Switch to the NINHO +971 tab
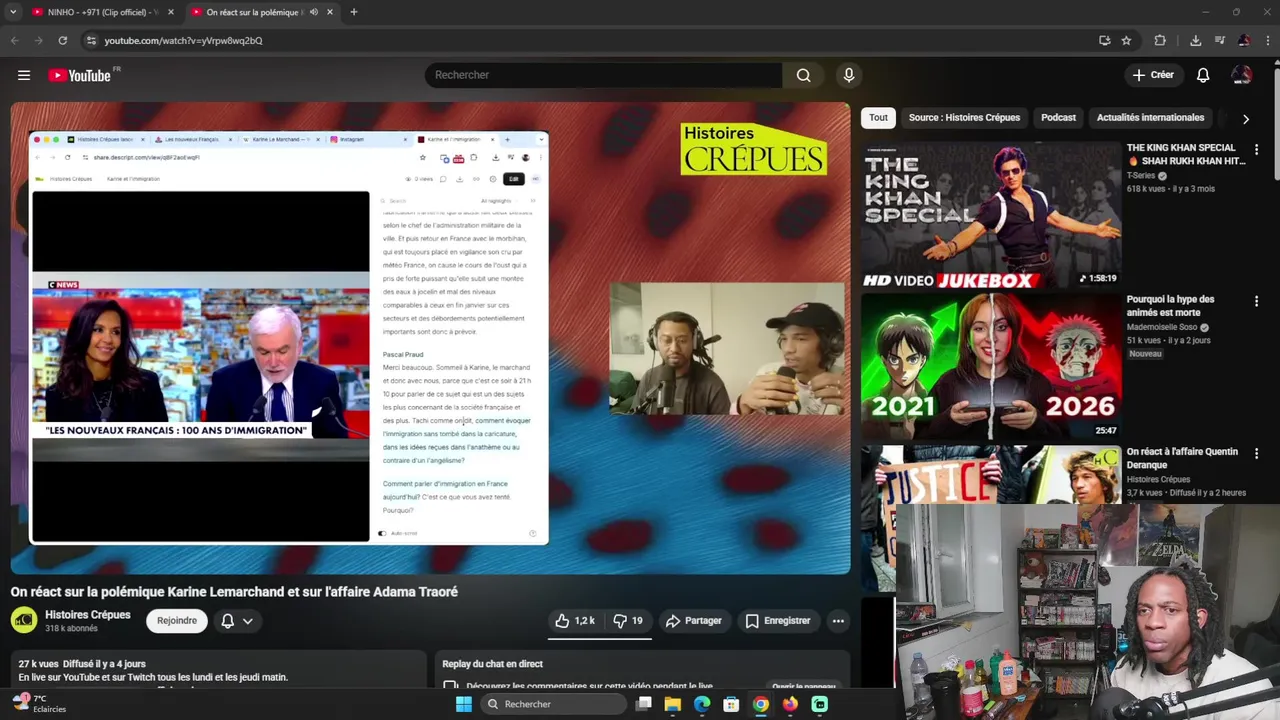 click(95, 12)
